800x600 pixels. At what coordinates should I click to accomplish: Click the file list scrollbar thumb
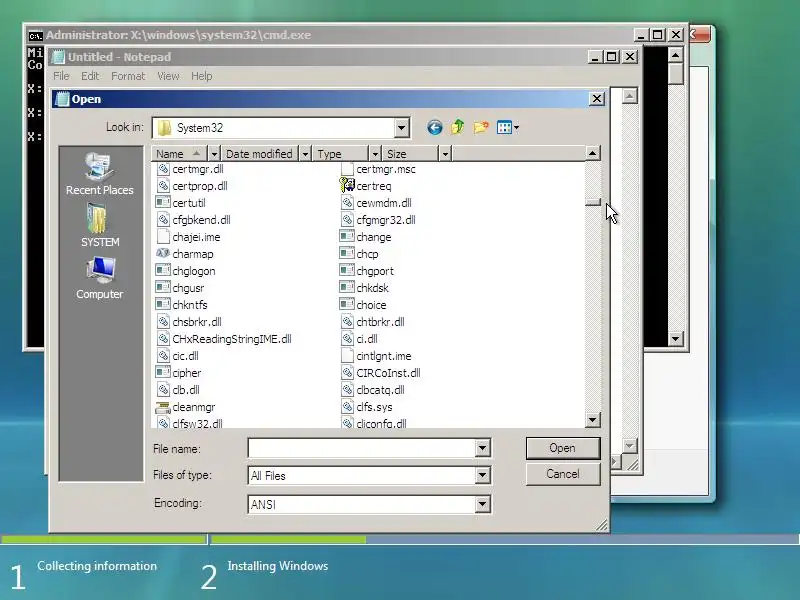592,202
